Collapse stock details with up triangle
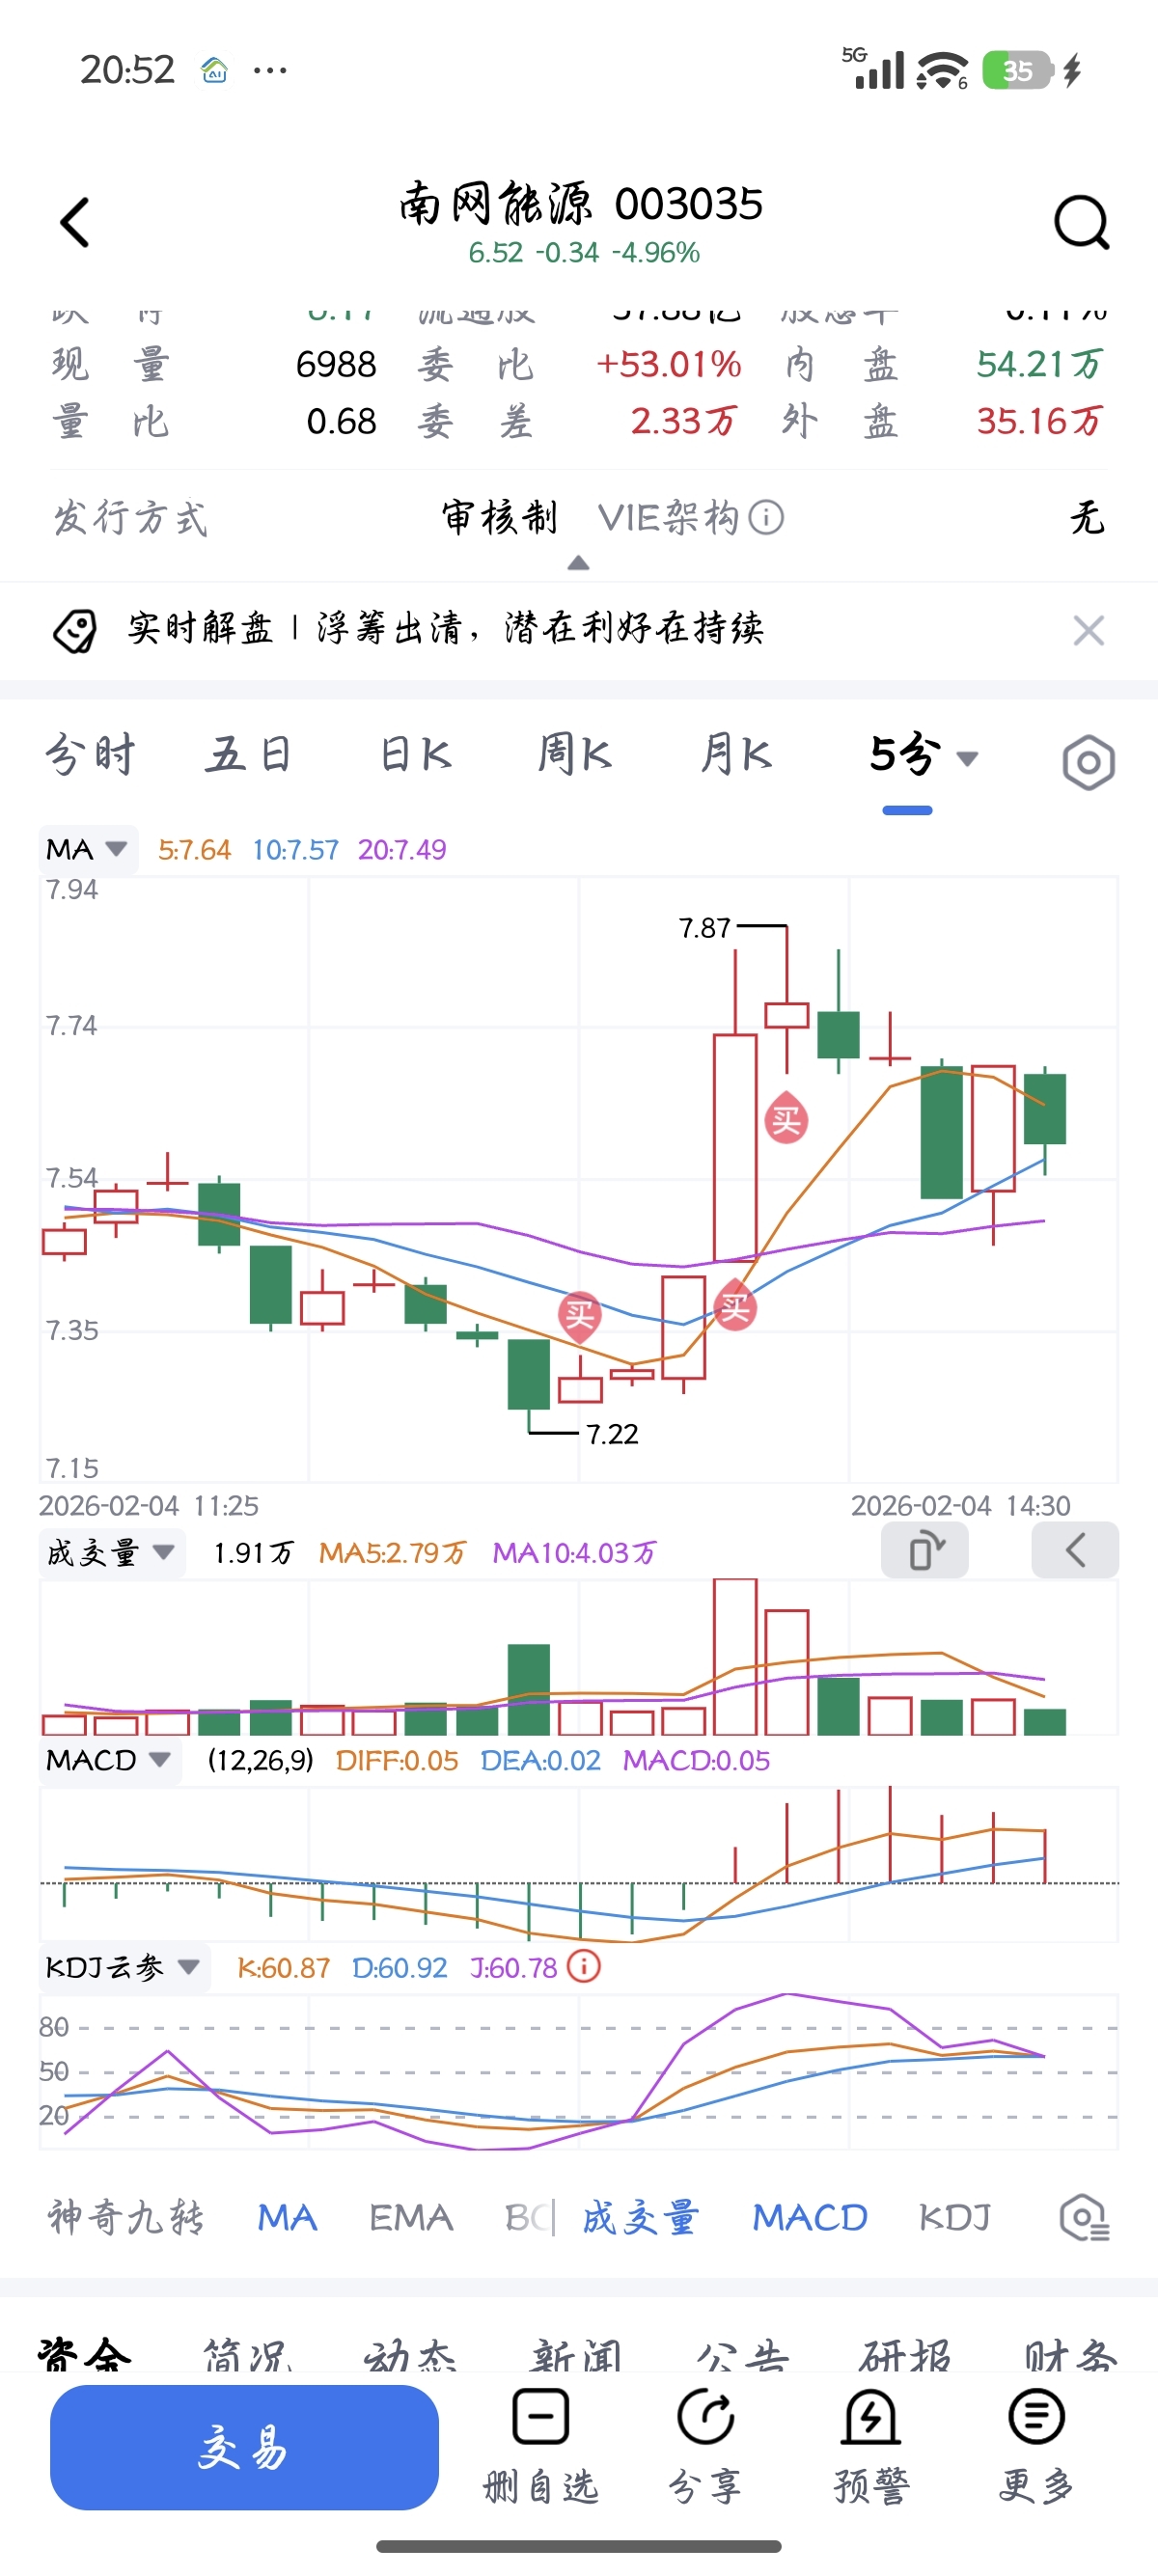The width and height of the screenshot is (1158, 2576). pyautogui.click(x=578, y=563)
